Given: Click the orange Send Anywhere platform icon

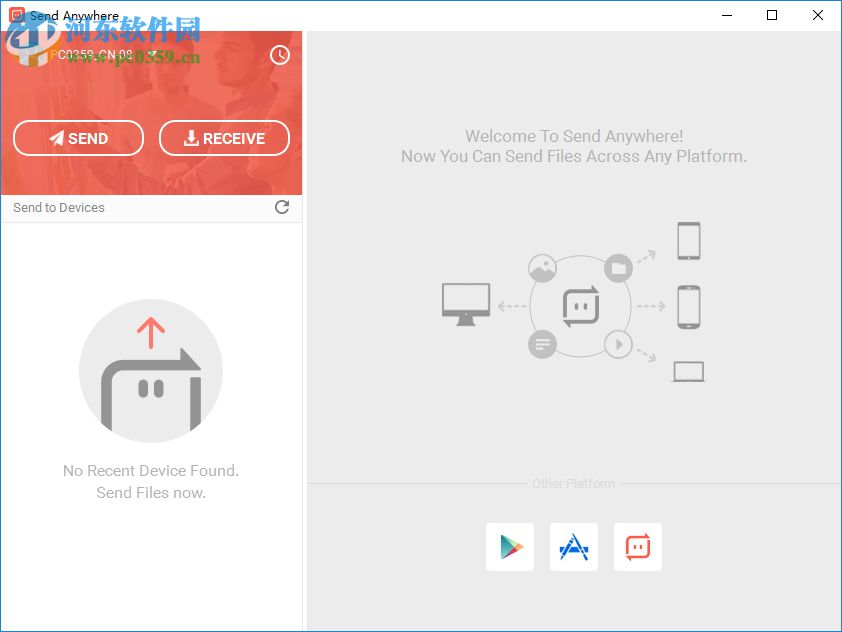Looking at the screenshot, I should (637, 547).
